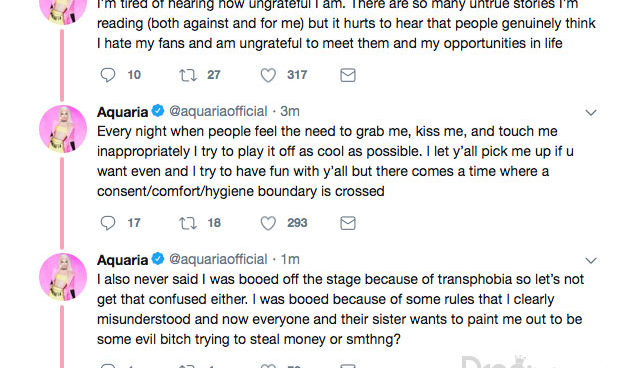Click the Aquaria name on the 3m tweet
Screen dimensions: 637x368
pyautogui.click(x=122, y=112)
